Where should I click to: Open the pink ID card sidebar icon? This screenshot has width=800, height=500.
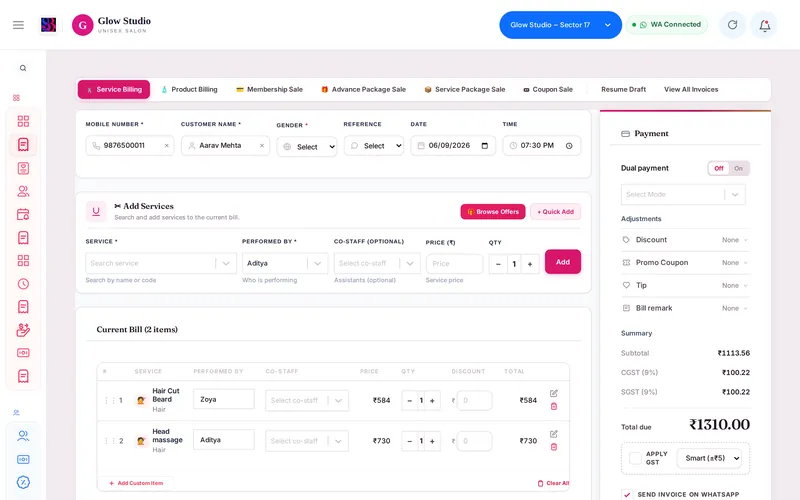click(23, 168)
